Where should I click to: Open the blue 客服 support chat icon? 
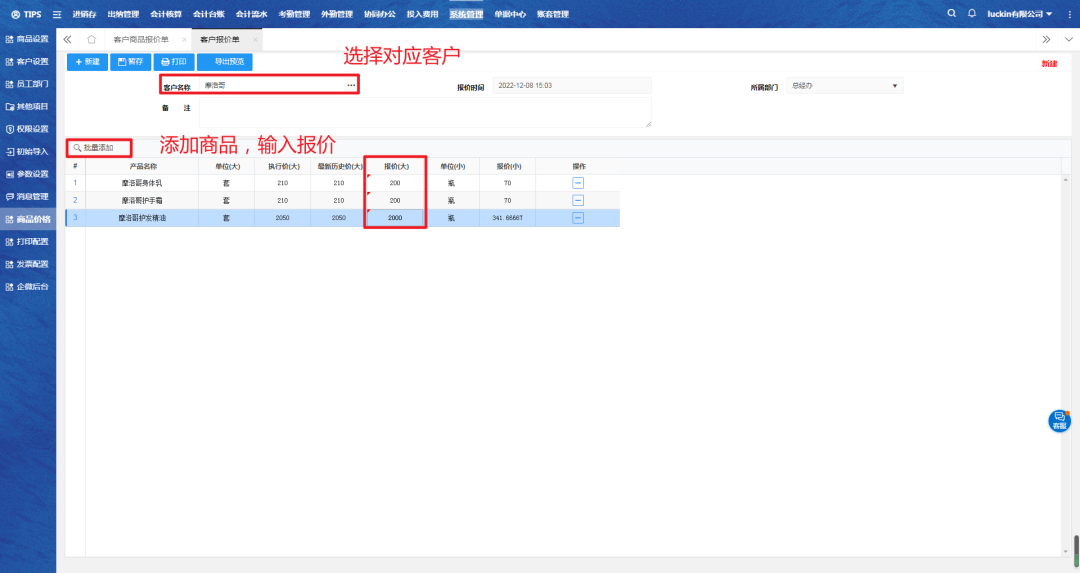point(1059,420)
